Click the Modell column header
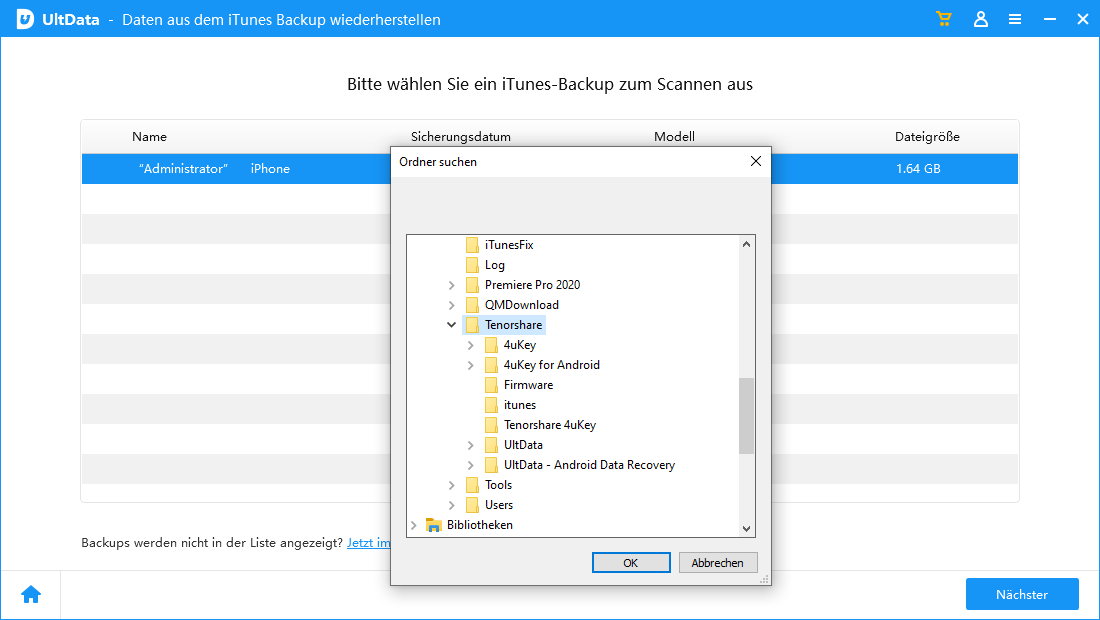1100x620 pixels. [x=674, y=137]
